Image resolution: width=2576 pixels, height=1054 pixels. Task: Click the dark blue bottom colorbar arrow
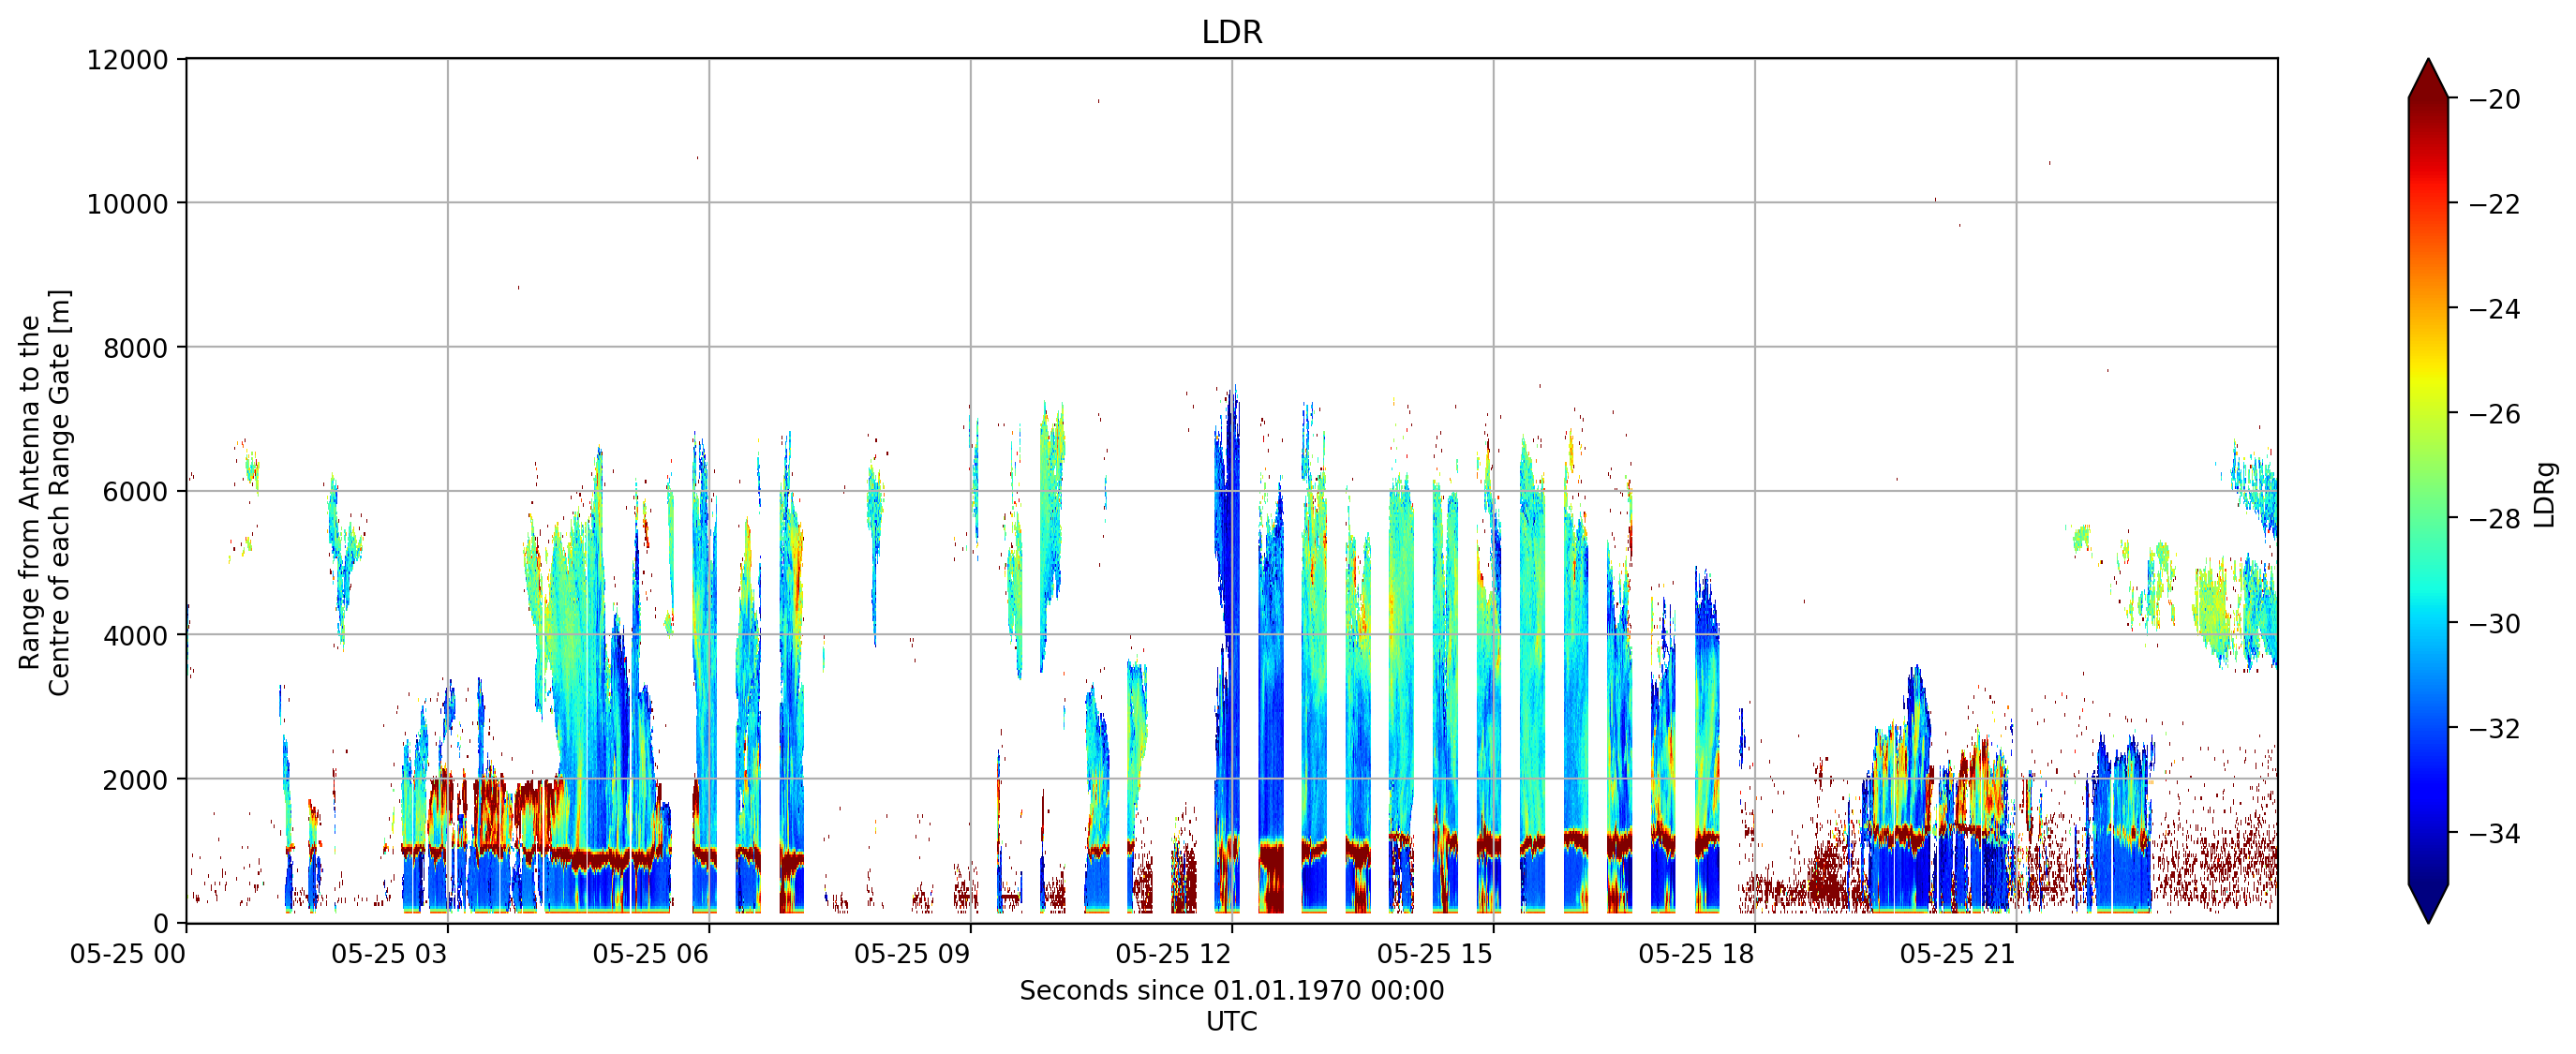point(2428,903)
